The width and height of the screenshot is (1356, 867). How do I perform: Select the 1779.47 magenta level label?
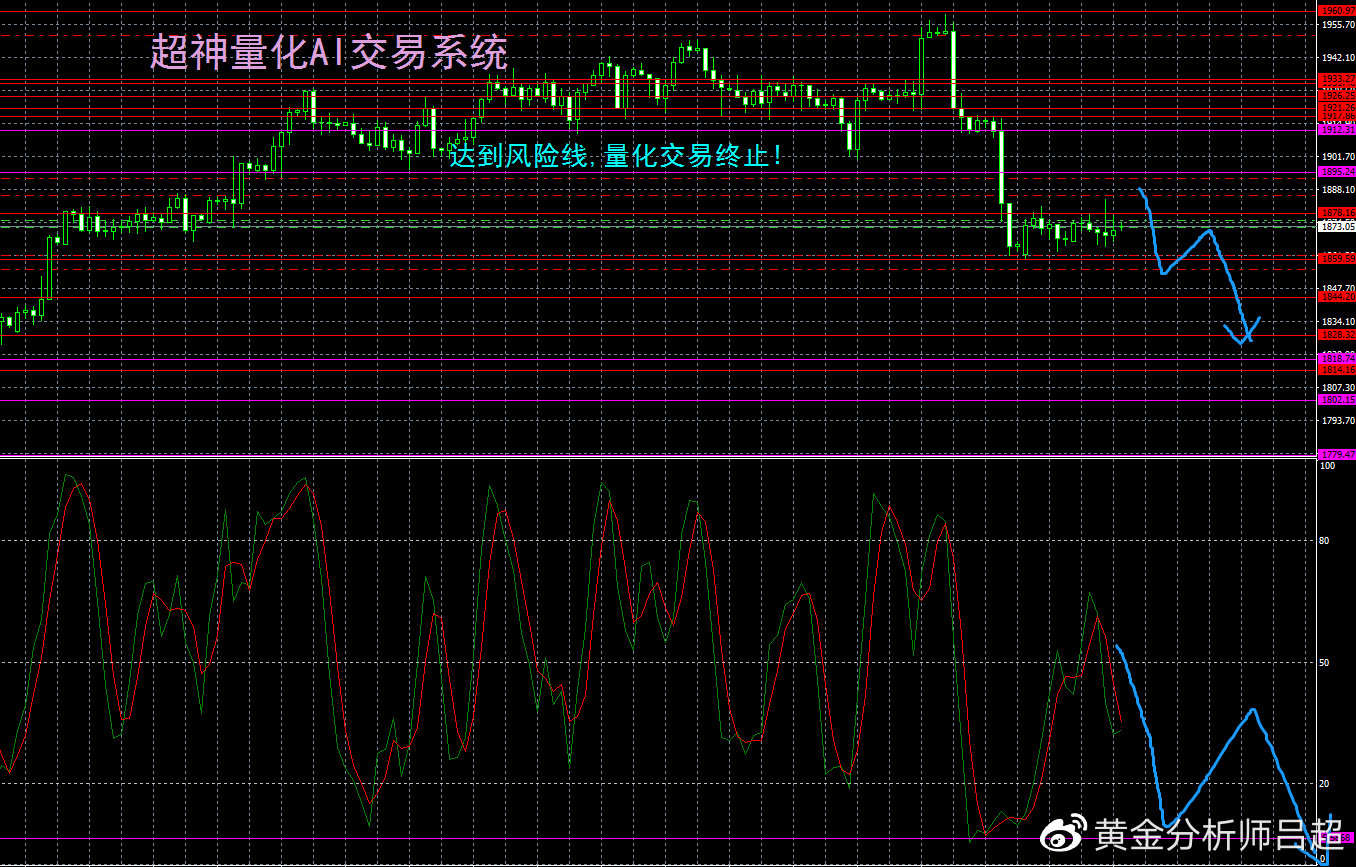[1337, 454]
